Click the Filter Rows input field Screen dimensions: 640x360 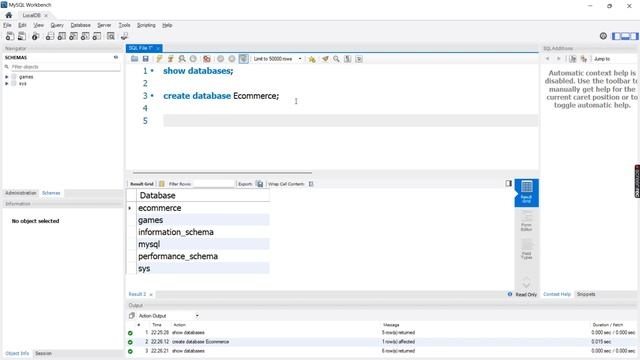coord(213,184)
